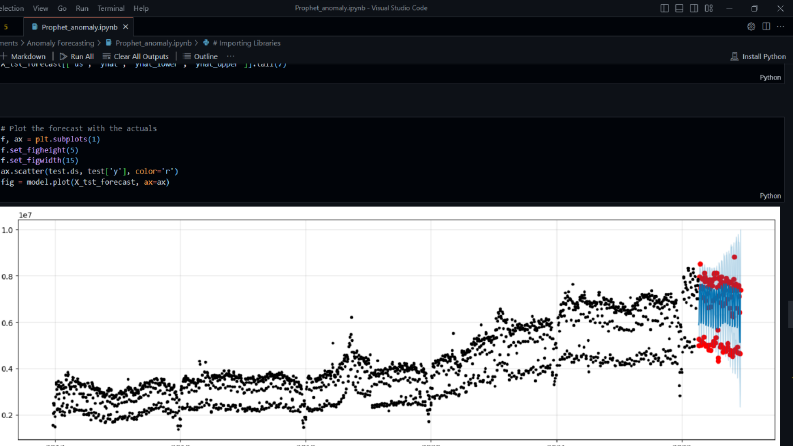
Task: Click the Outline list icon
Action: (x=187, y=56)
